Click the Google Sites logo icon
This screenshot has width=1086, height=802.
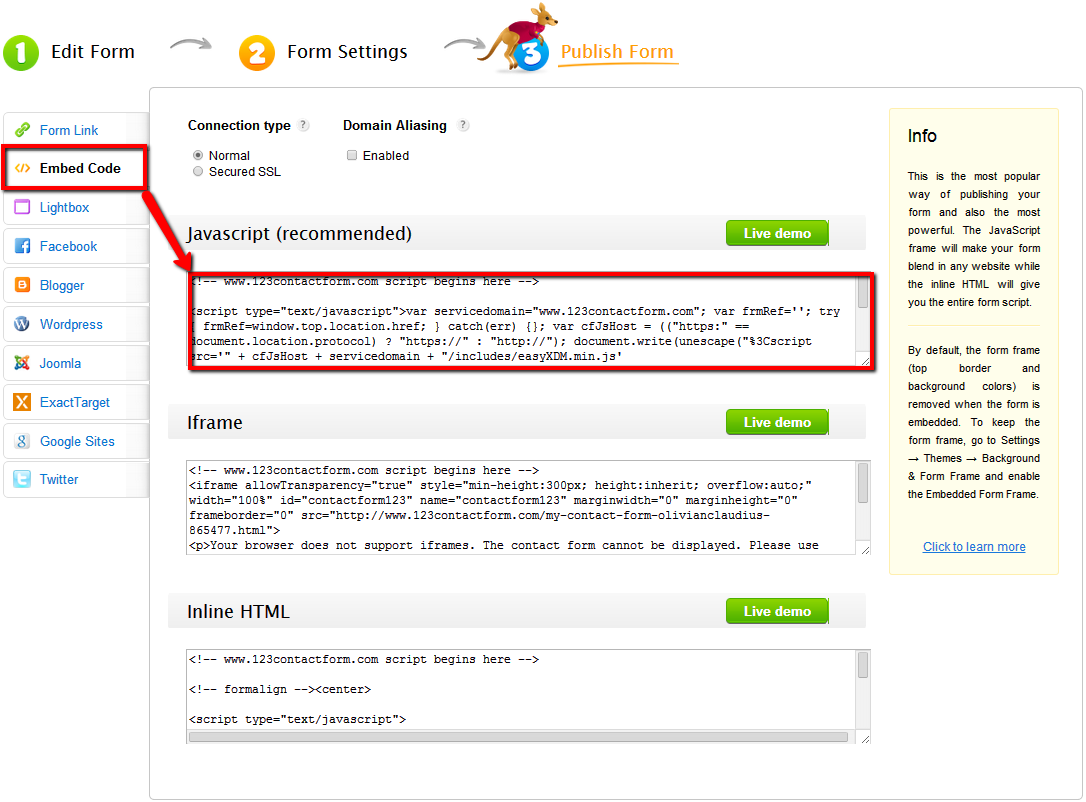tap(22, 441)
